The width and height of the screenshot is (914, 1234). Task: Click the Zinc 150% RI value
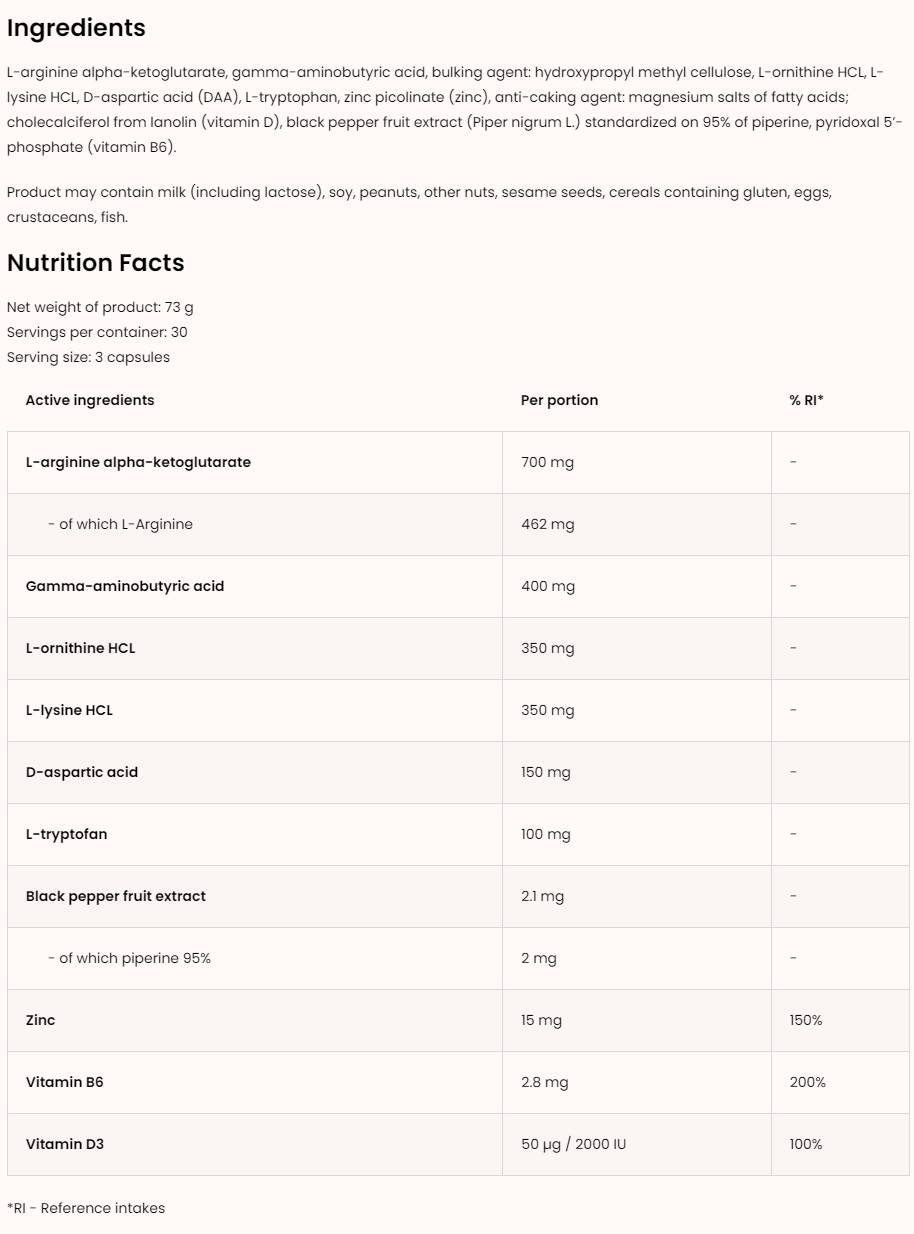click(x=805, y=1020)
